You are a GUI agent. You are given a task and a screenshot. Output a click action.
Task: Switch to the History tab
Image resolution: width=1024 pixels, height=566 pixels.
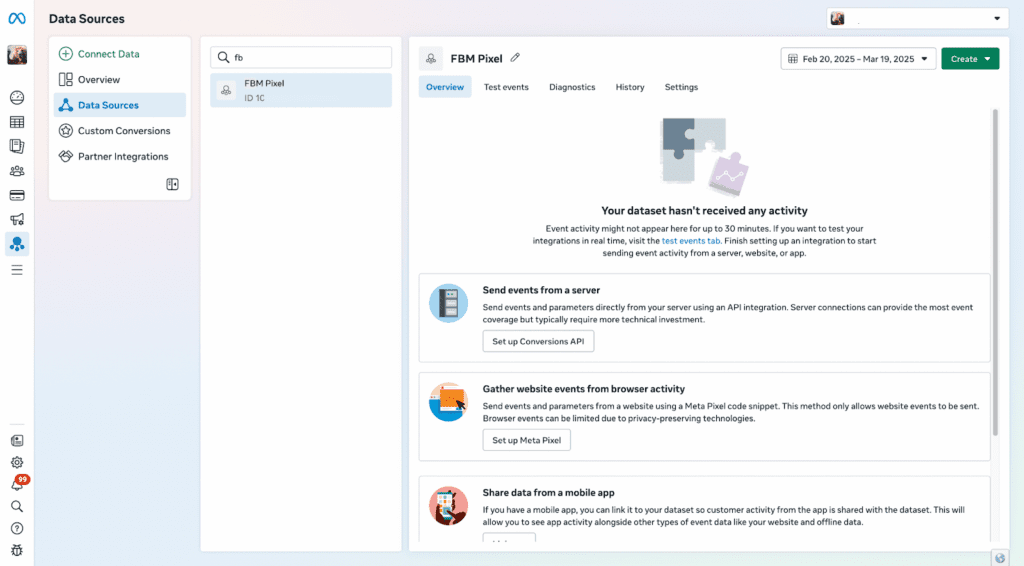(630, 87)
